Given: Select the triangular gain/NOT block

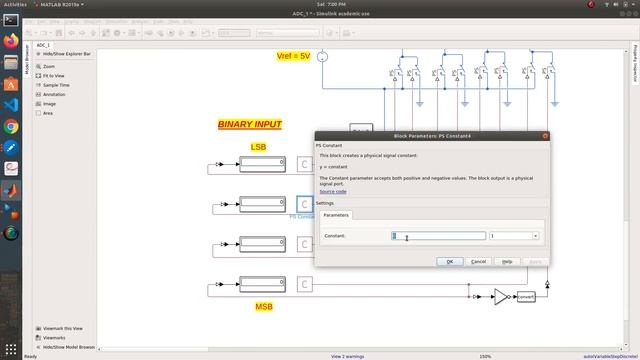Looking at the screenshot, I should [500, 297].
